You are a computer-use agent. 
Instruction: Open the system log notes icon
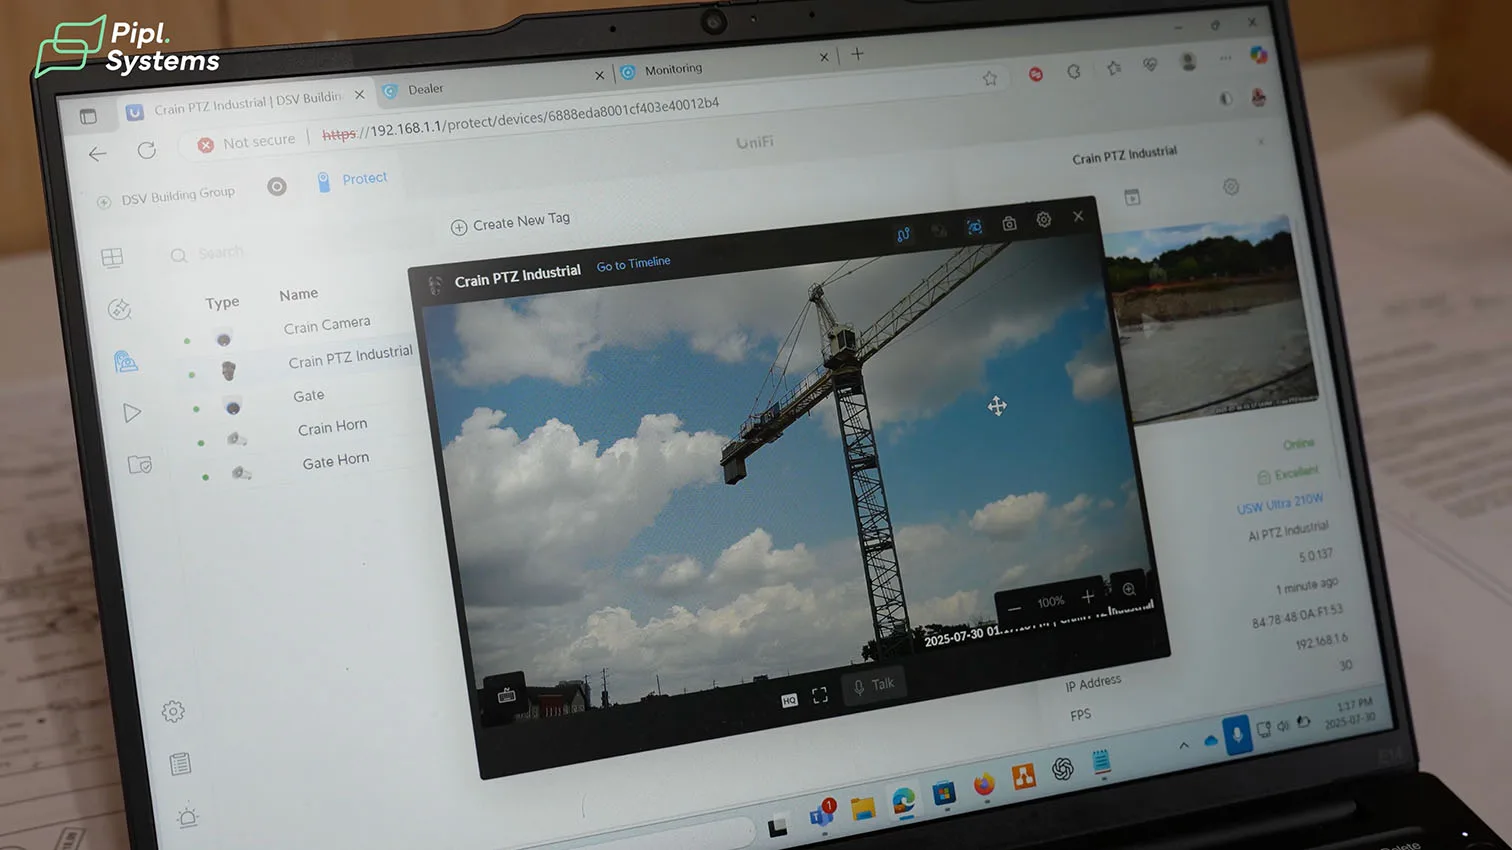(x=180, y=764)
